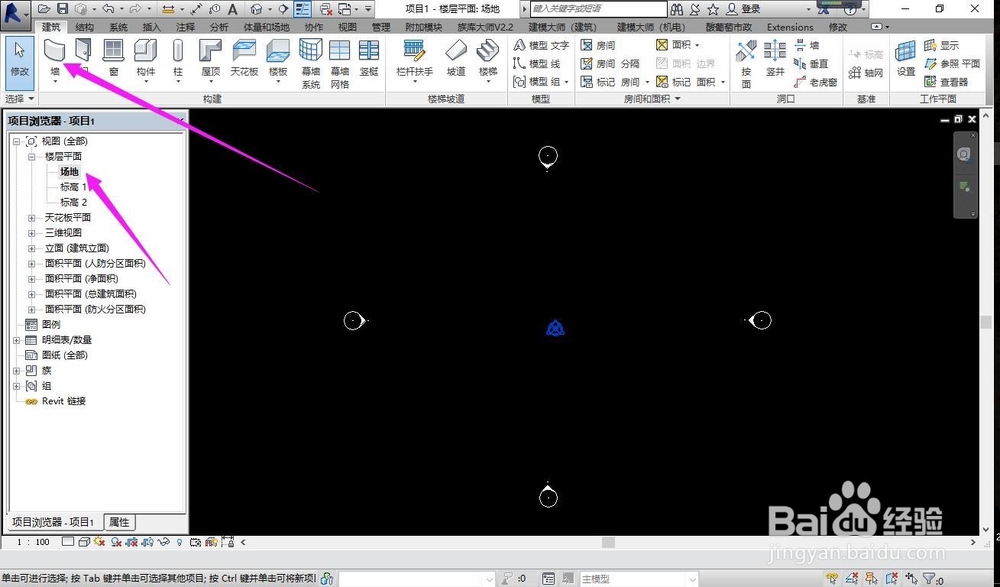Collapse the 视图 (全部) tree node
Image resolution: width=1000 pixels, height=587 pixels.
[x=17, y=141]
